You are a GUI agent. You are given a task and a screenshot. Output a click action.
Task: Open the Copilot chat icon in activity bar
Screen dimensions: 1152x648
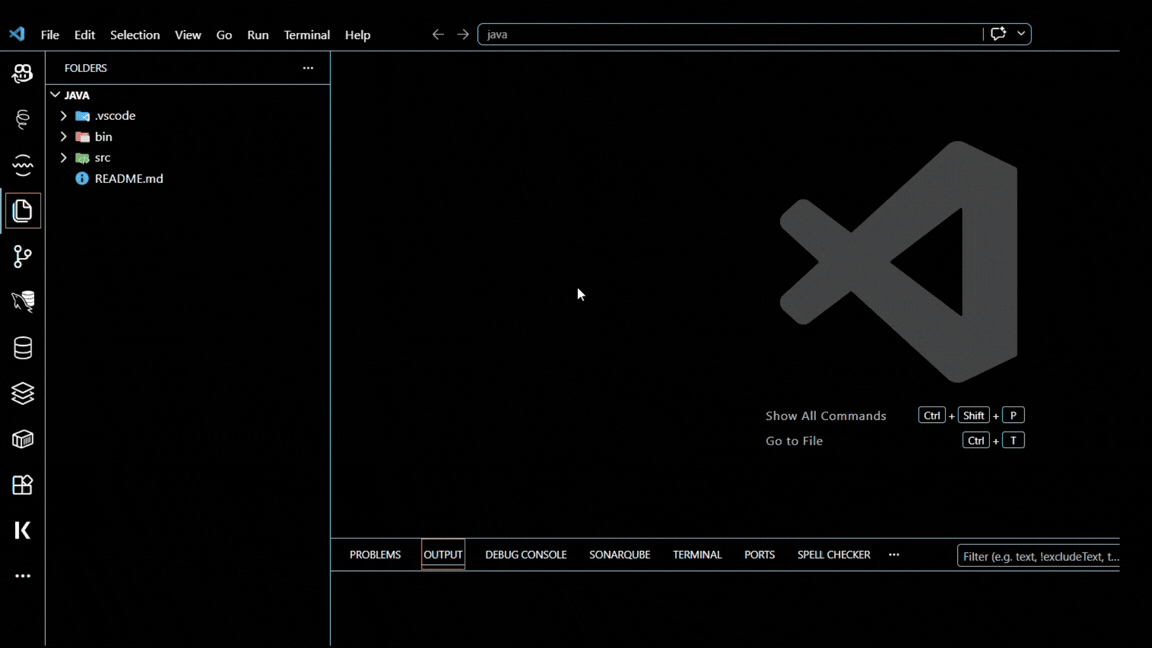[22, 73]
